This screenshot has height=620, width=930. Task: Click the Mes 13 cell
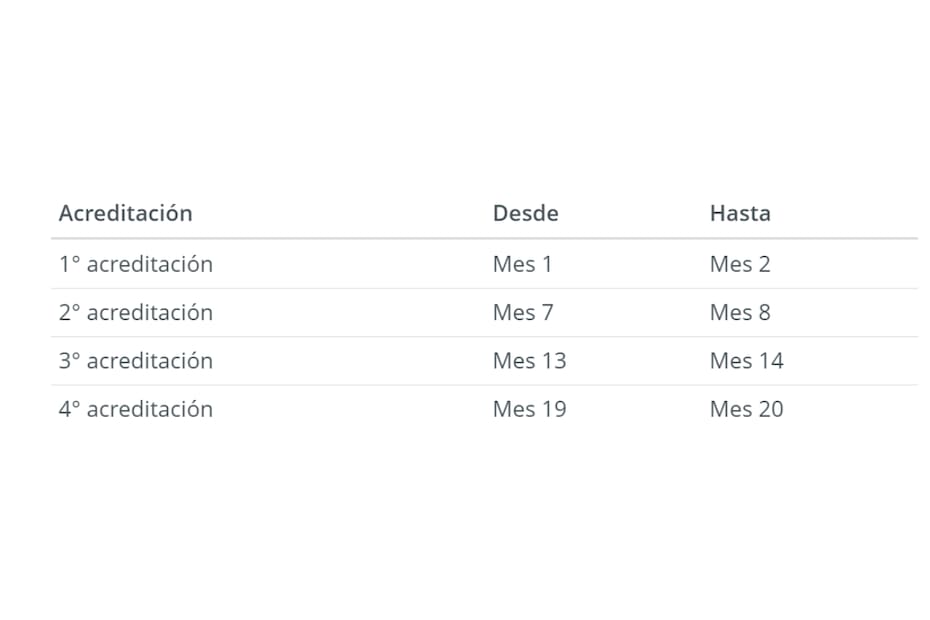530,361
